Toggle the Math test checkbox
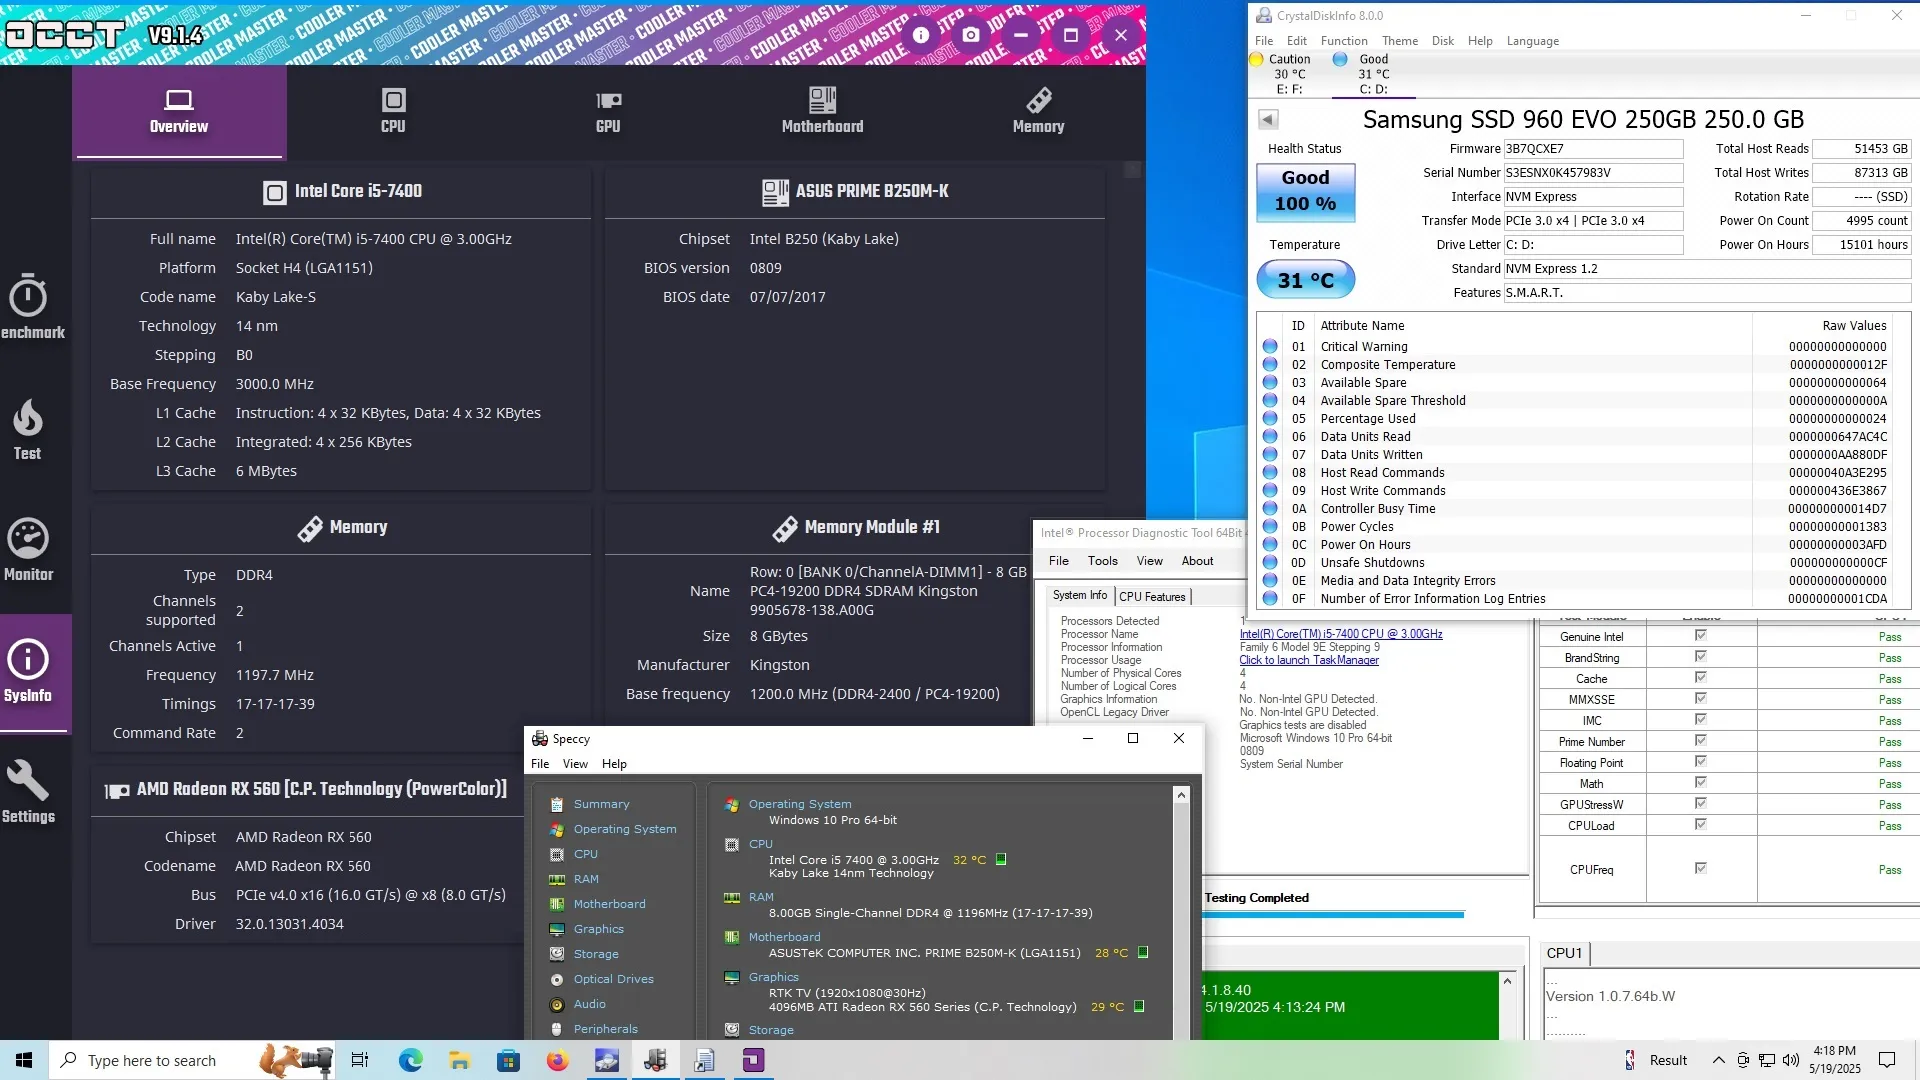This screenshot has height=1080, width=1920. (x=1700, y=783)
